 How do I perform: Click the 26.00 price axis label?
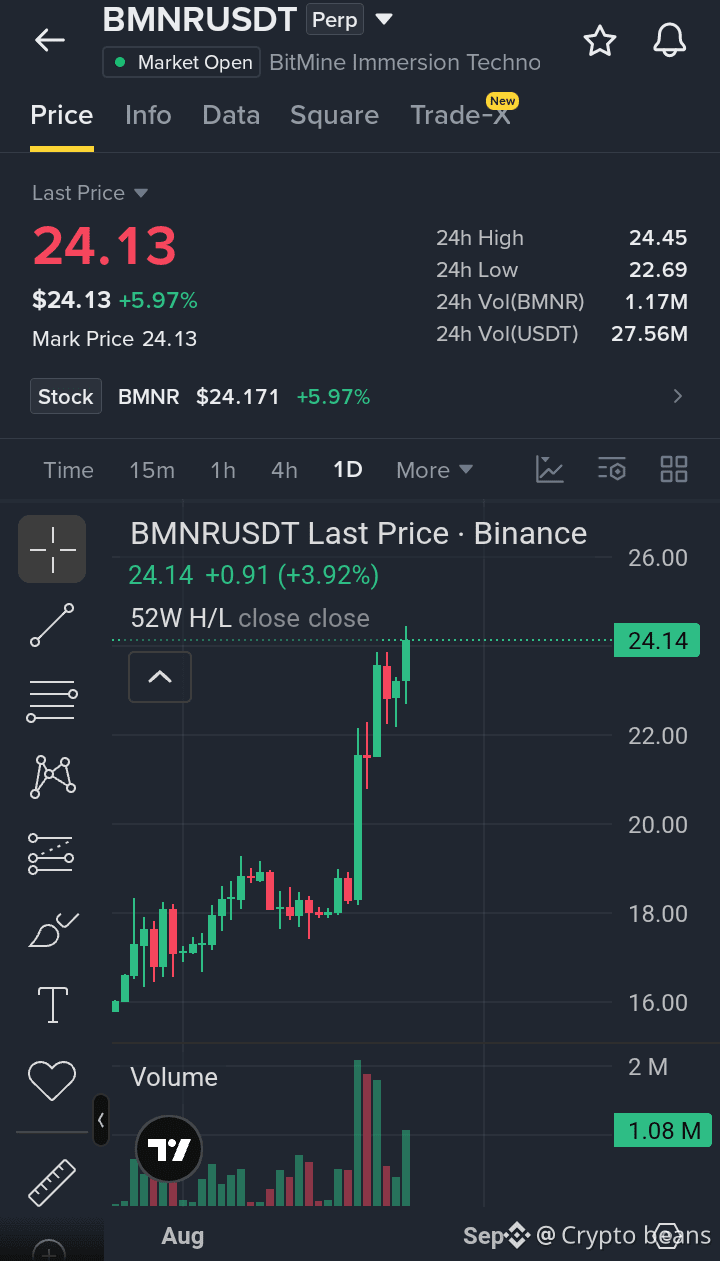(658, 558)
